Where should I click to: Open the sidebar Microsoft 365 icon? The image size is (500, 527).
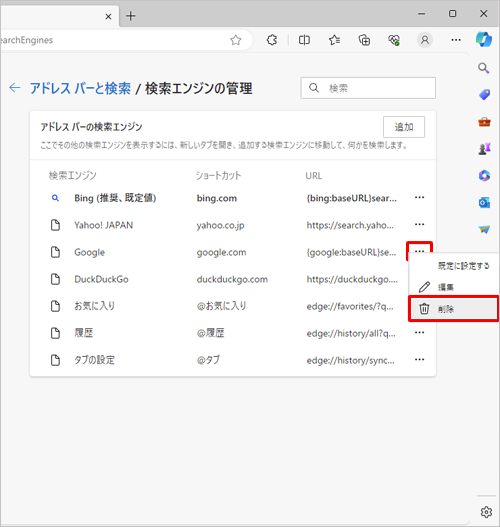point(484,175)
